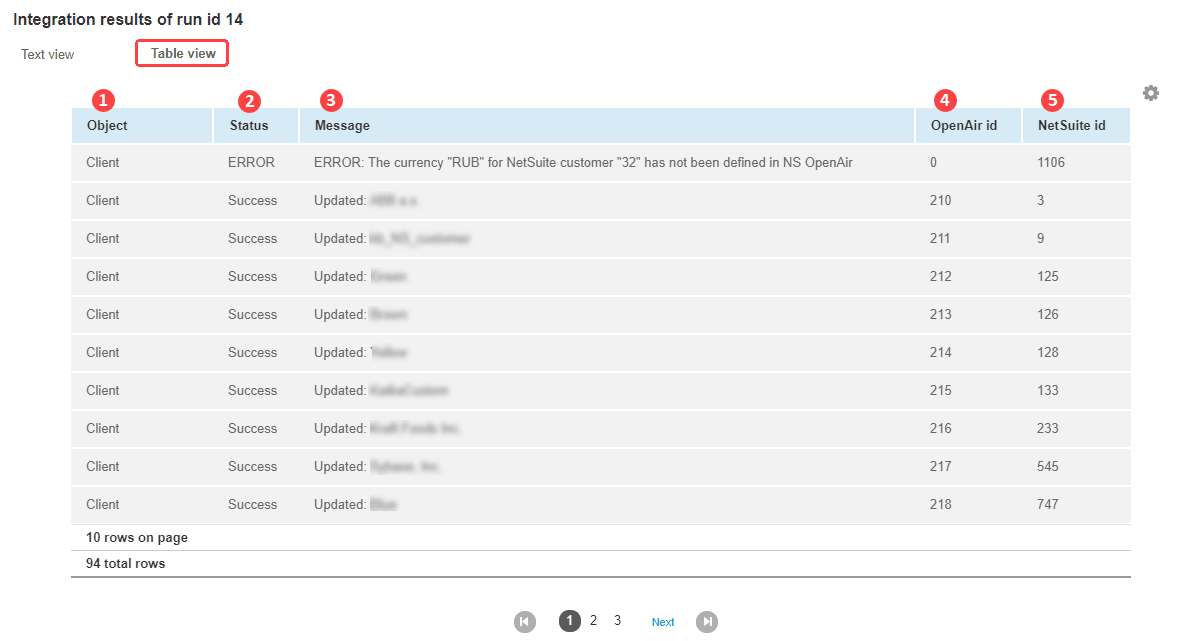Click OpenAir id value 211

(939, 238)
